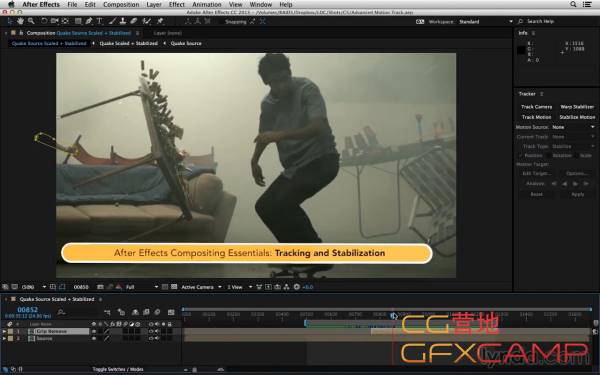
Task: Select the Puppet Pin tool
Action: click(160, 21)
